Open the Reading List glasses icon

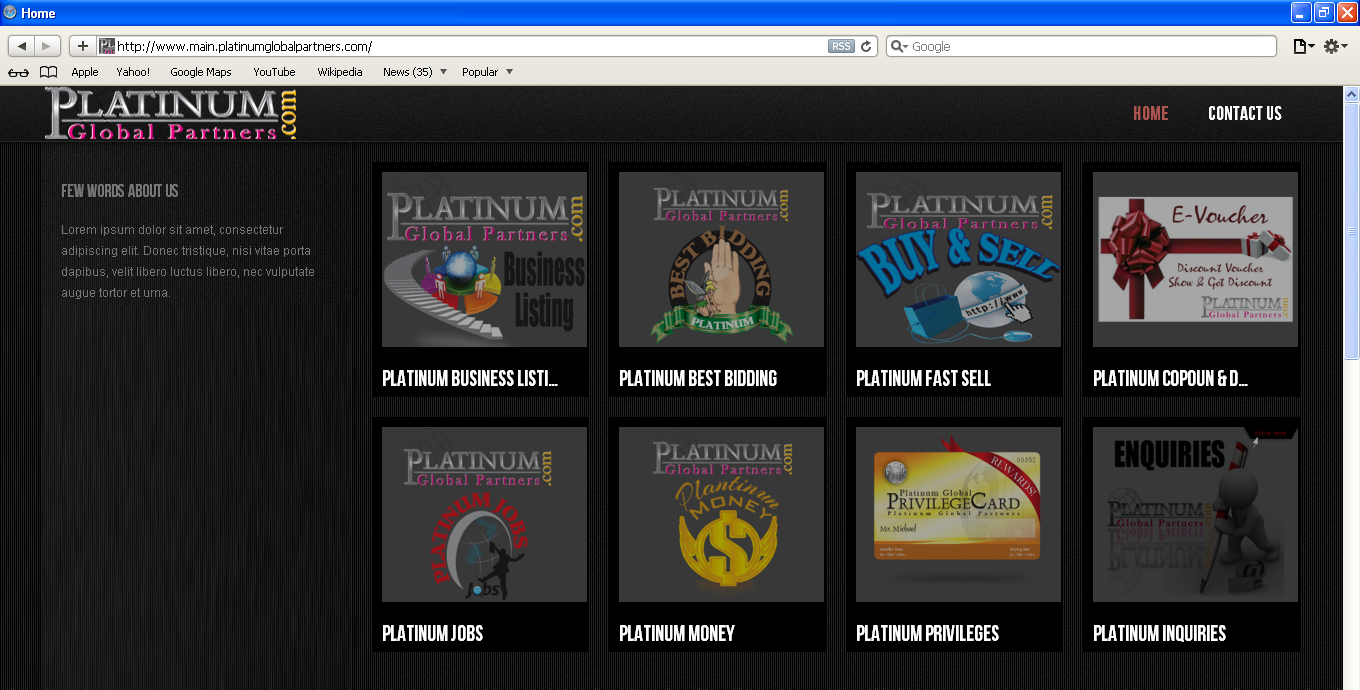(18, 72)
